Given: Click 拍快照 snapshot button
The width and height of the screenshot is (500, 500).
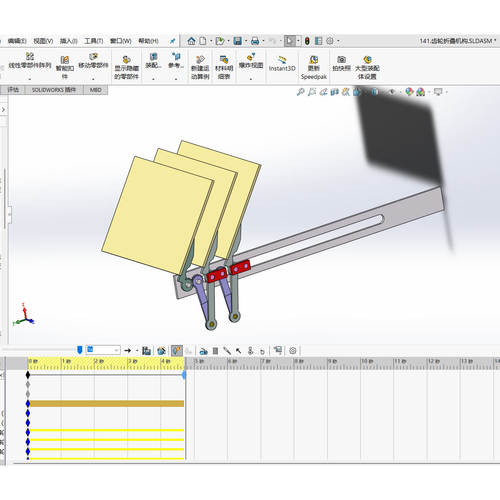Looking at the screenshot, I should (341, 63).
